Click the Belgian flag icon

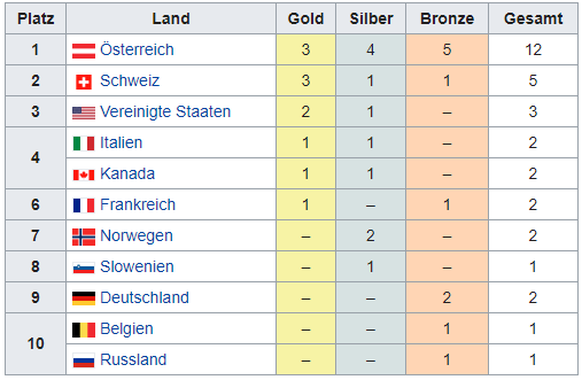pyautogui.click(x=84, y=330)
